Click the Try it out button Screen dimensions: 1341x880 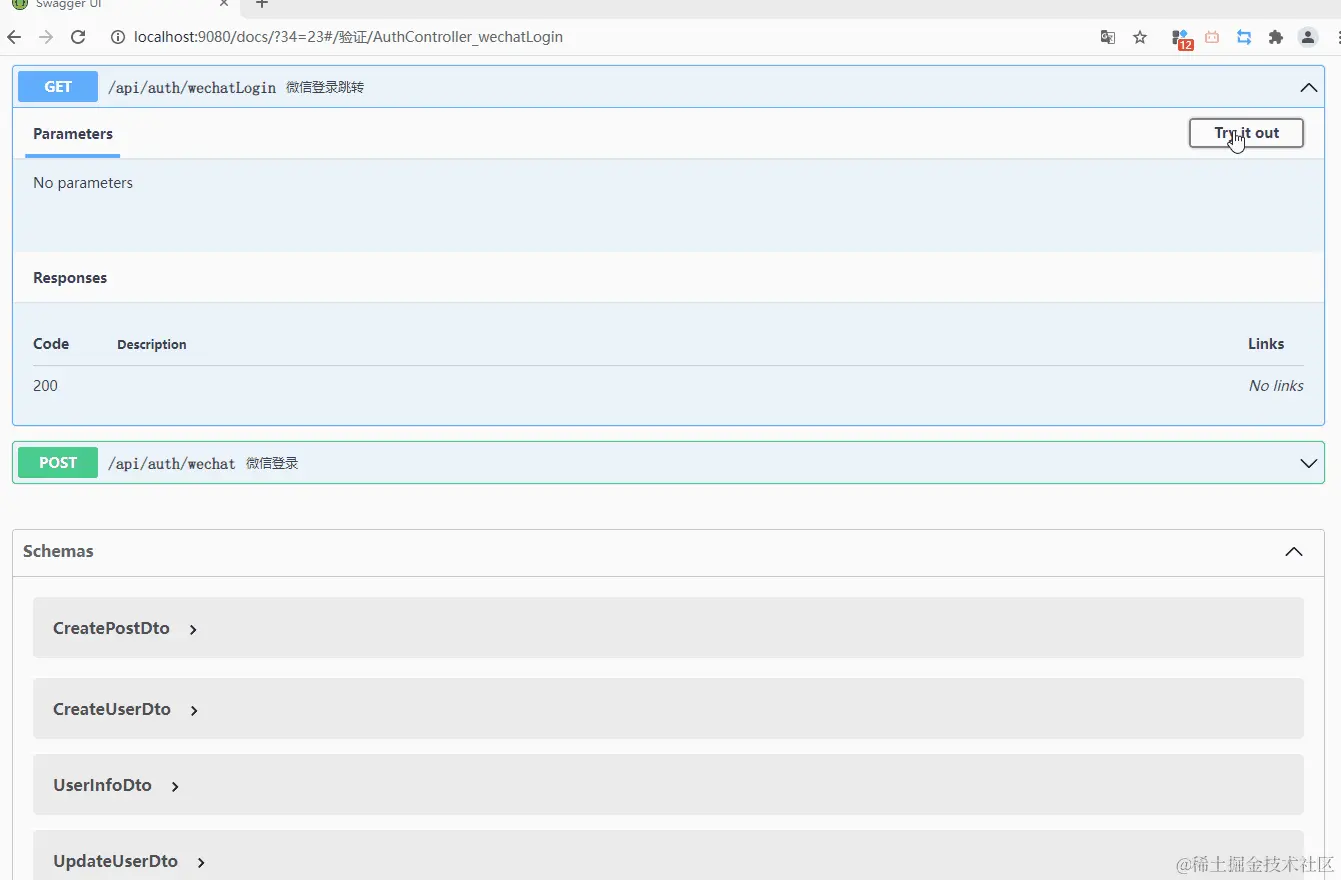[1246, 133]
